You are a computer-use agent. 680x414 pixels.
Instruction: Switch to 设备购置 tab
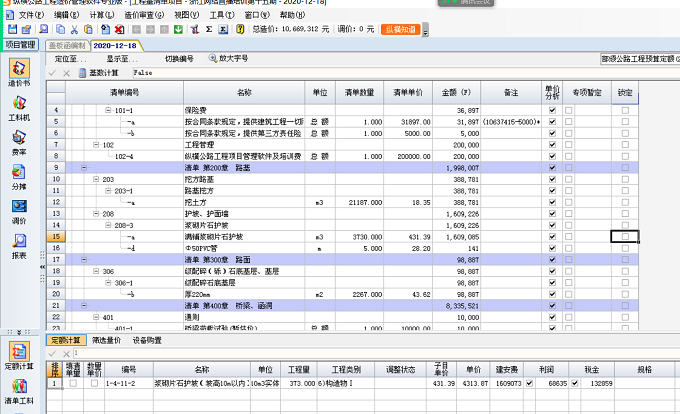[147, 340]
